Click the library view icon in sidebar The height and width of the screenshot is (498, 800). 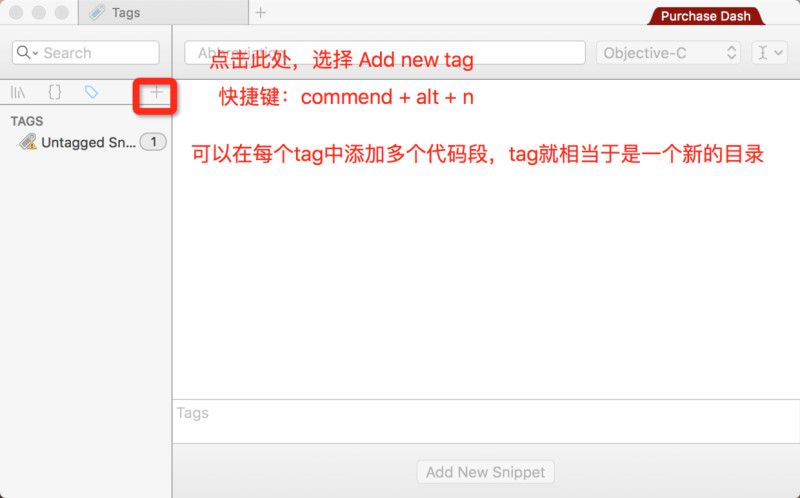18,92
